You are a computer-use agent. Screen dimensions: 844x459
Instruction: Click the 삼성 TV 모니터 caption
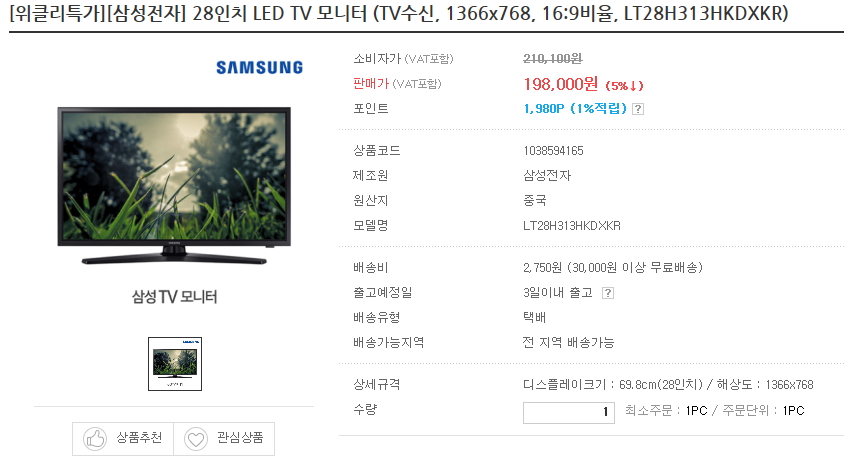174,296
